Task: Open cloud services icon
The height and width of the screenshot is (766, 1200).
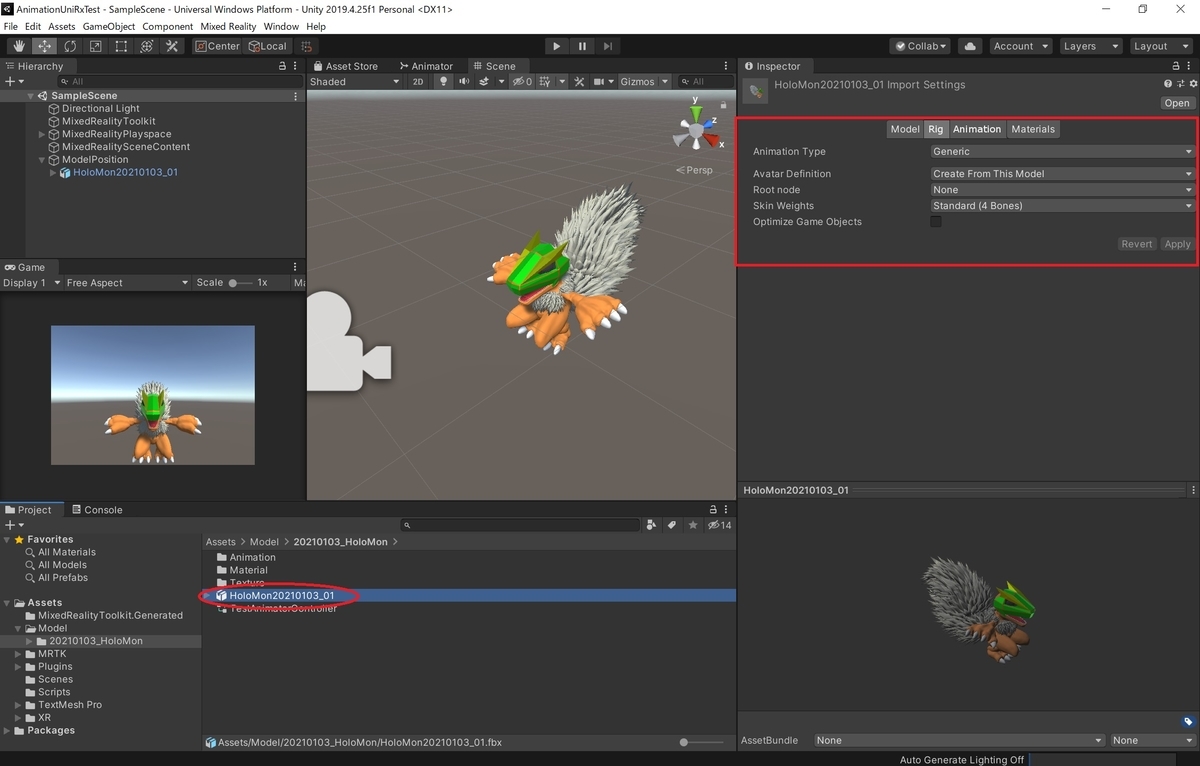Action: [x=969, y=46]
